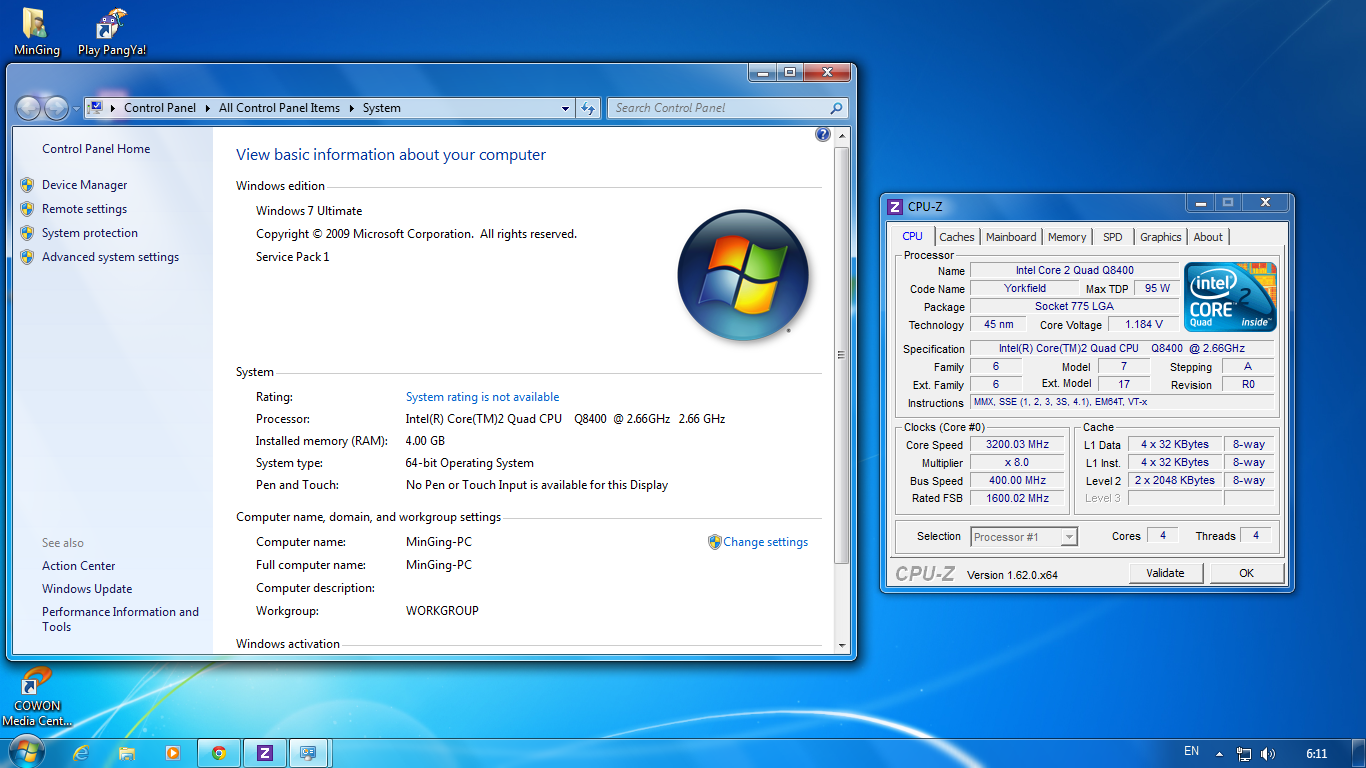Open Advanced system settings link
Image resolution: width=1366 pixels, height=768 pixels.
(x=110, y=257)
